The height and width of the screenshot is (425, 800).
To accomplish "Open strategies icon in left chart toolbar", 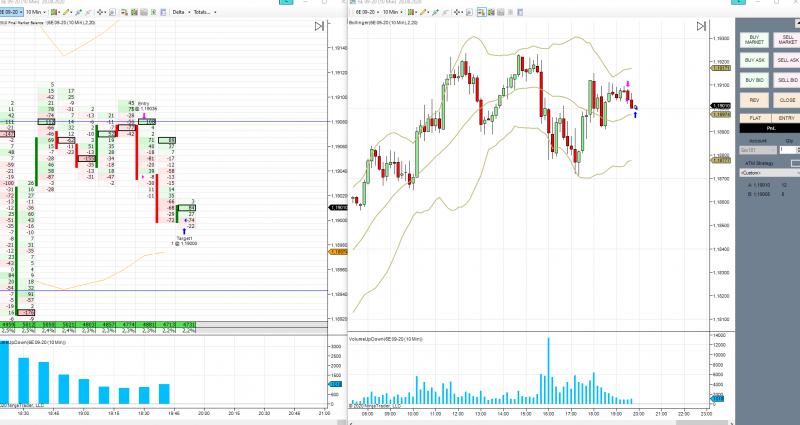I will 88,12.
